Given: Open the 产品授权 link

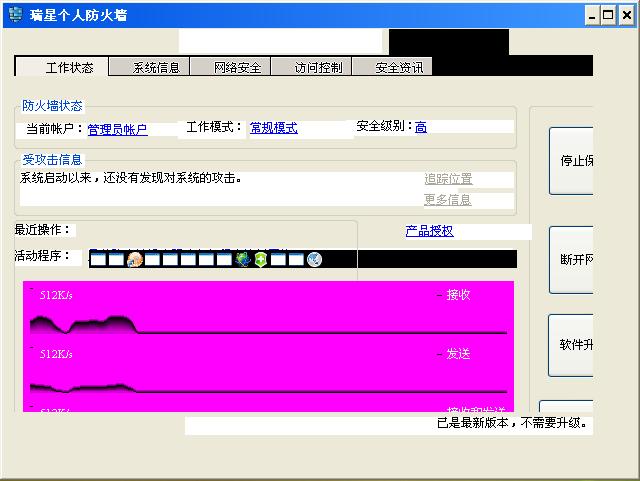Looking at the screenshot, I should (x=429, y=231).
